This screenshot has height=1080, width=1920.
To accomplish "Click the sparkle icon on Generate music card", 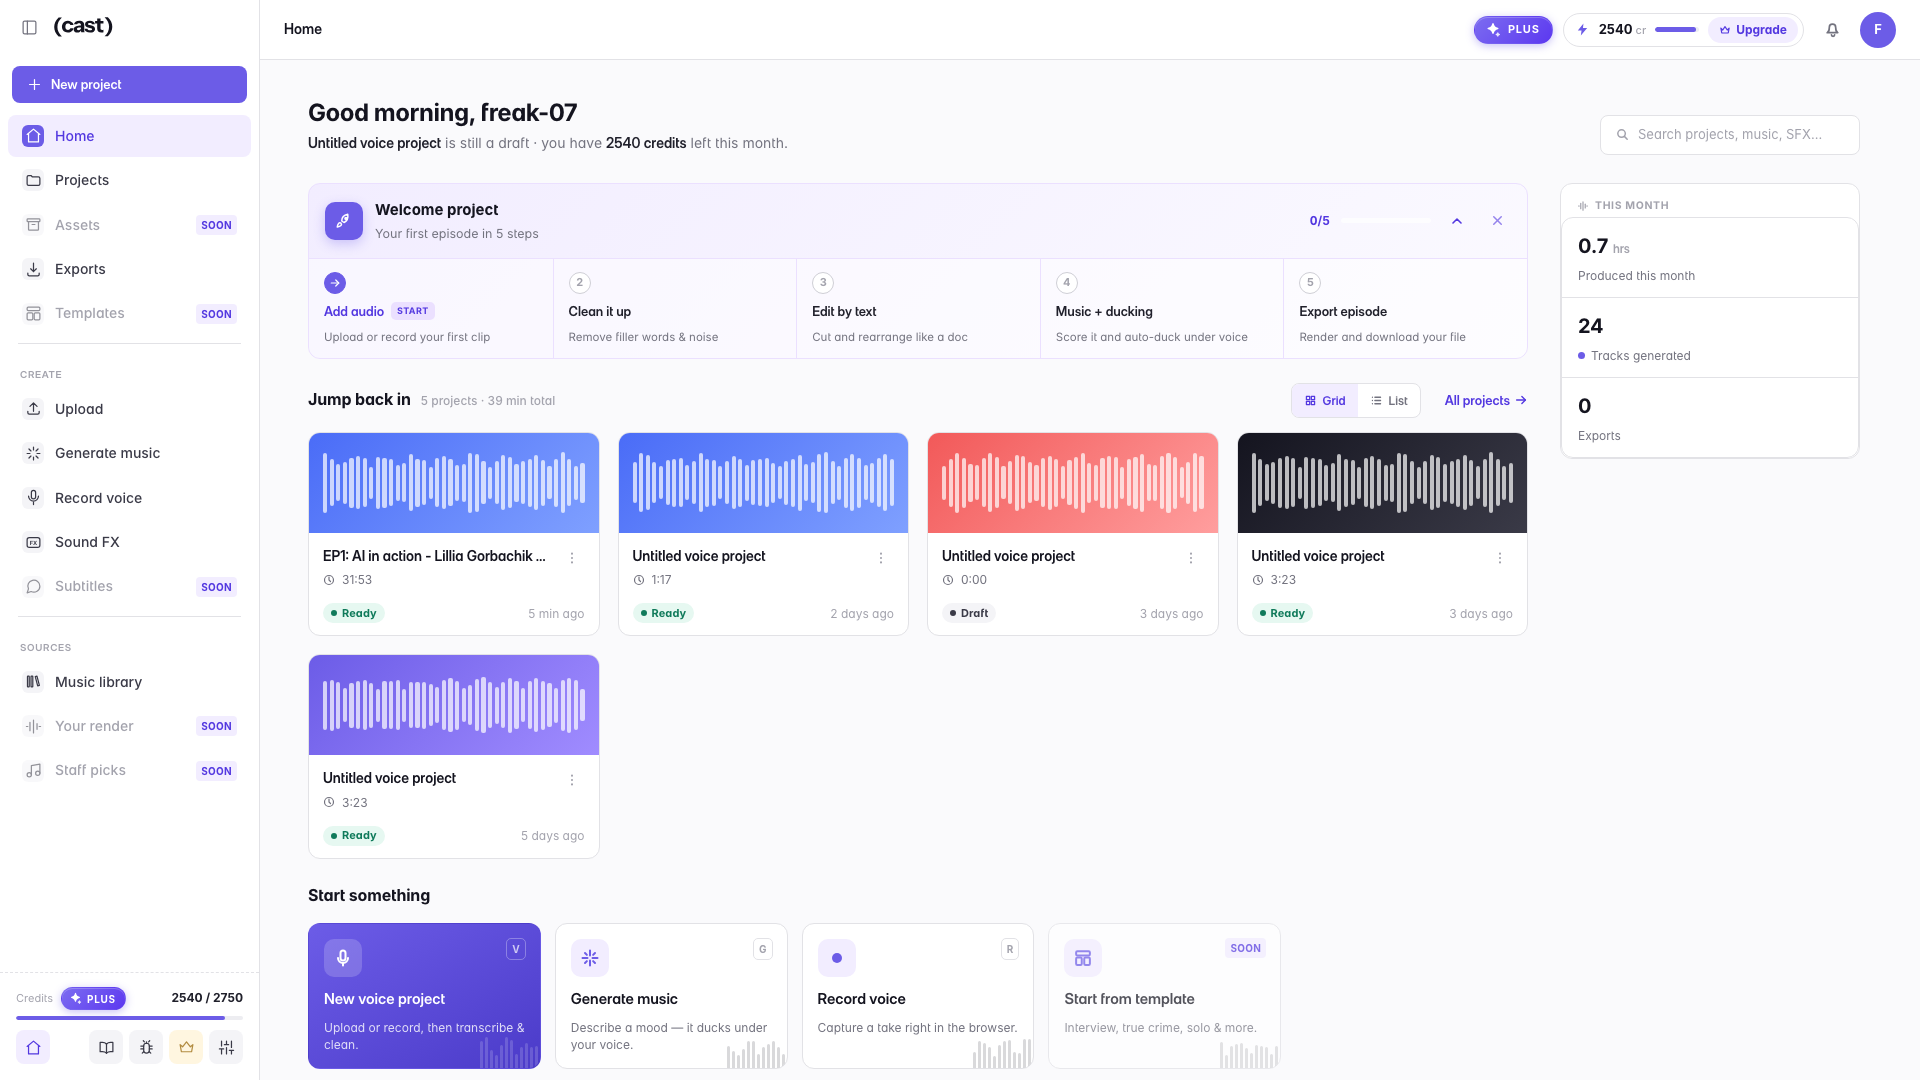I will click(590, 958).
